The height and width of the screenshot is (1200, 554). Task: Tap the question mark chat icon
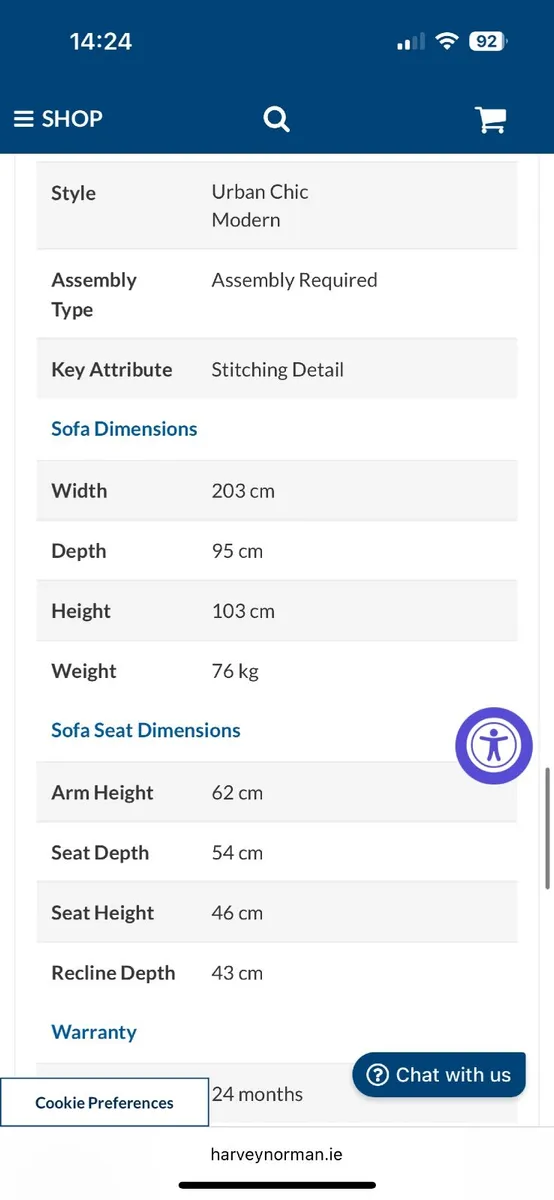click(377, 1075)
